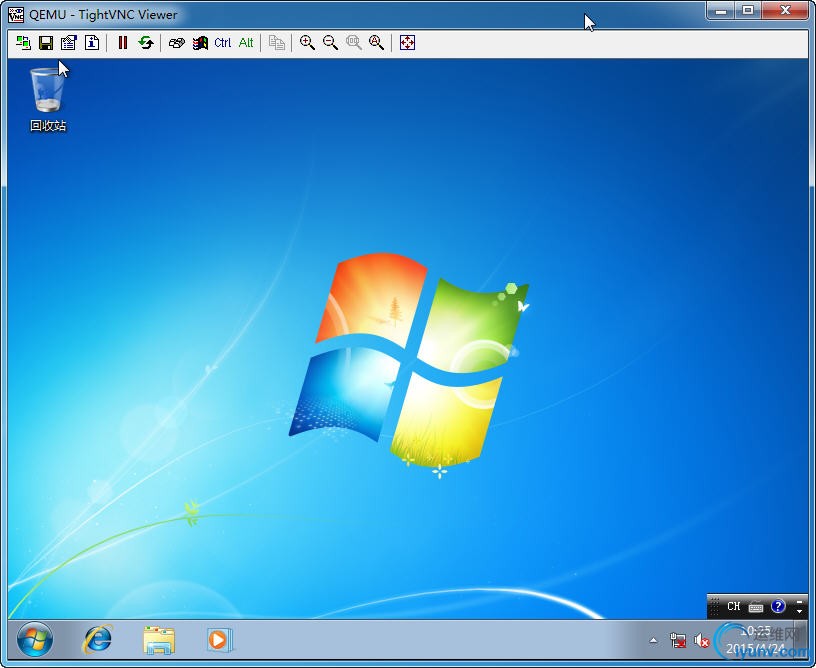Minimize the TightVNC Viewer window

(721, 11)
